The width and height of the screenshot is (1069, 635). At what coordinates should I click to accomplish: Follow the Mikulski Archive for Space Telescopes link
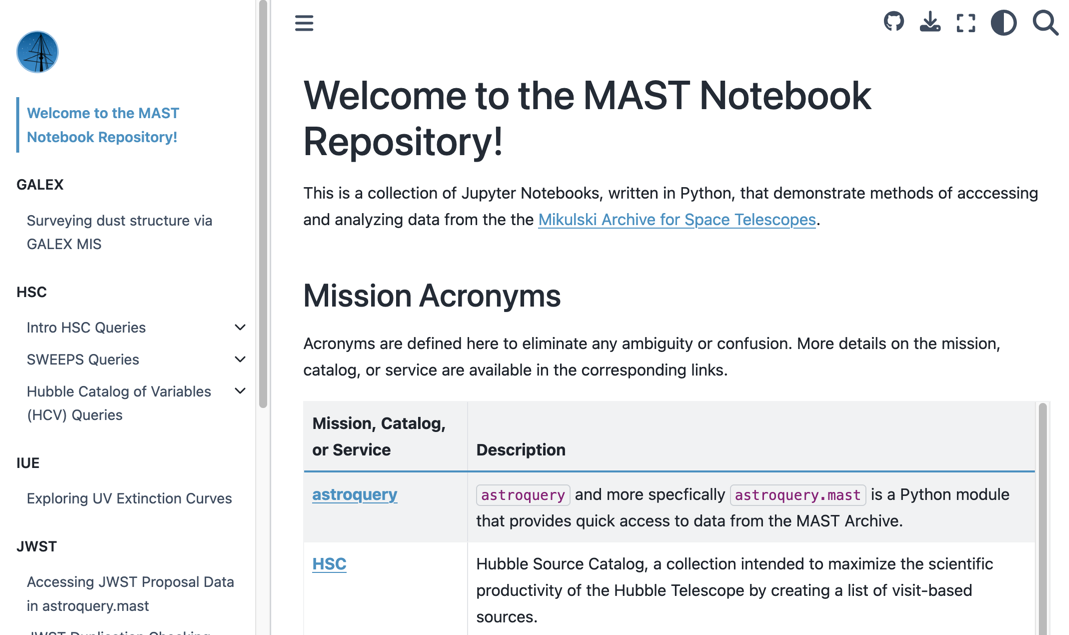(x=677, y=220)
